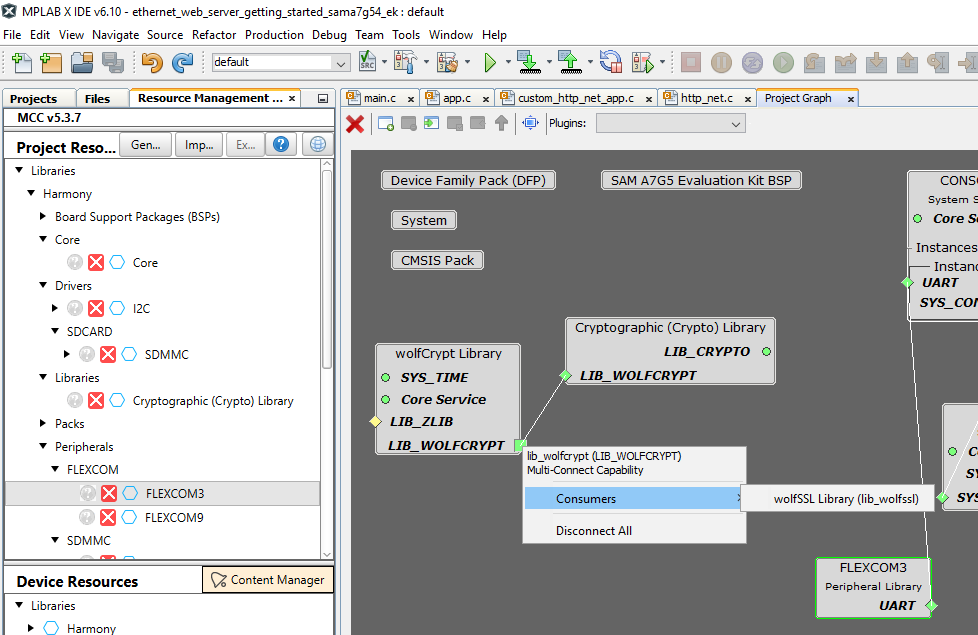Click the red X next to I2C
The width and height of the screenshot is (978, 635).
[96, 308]
